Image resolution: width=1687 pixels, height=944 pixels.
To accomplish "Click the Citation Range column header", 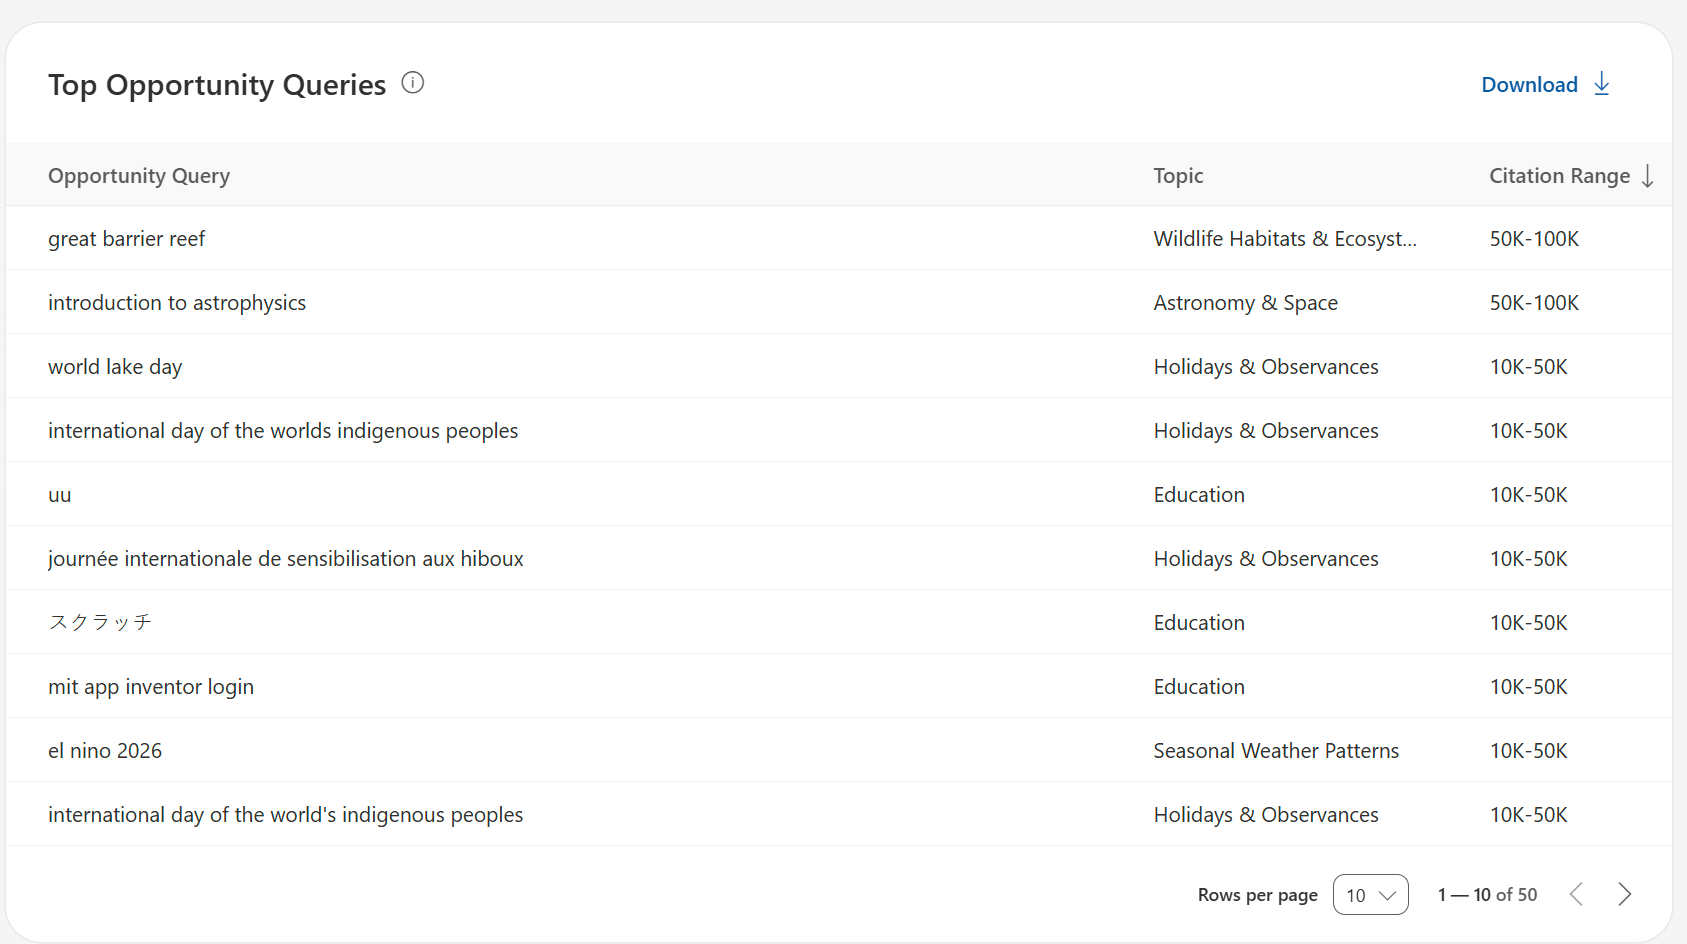I will coord(1559,176).
